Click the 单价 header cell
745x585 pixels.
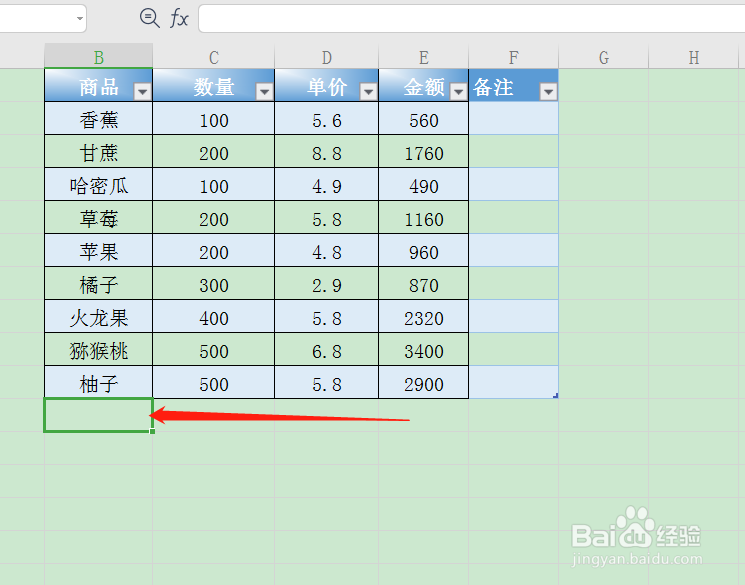(x=326, y=86)
